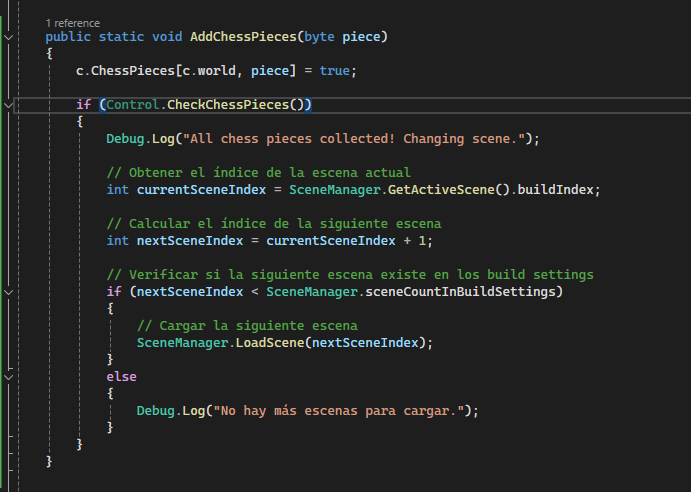Click the 'LoadScene' method call
This screenshot has height=492, width=691.
point(270,343)
